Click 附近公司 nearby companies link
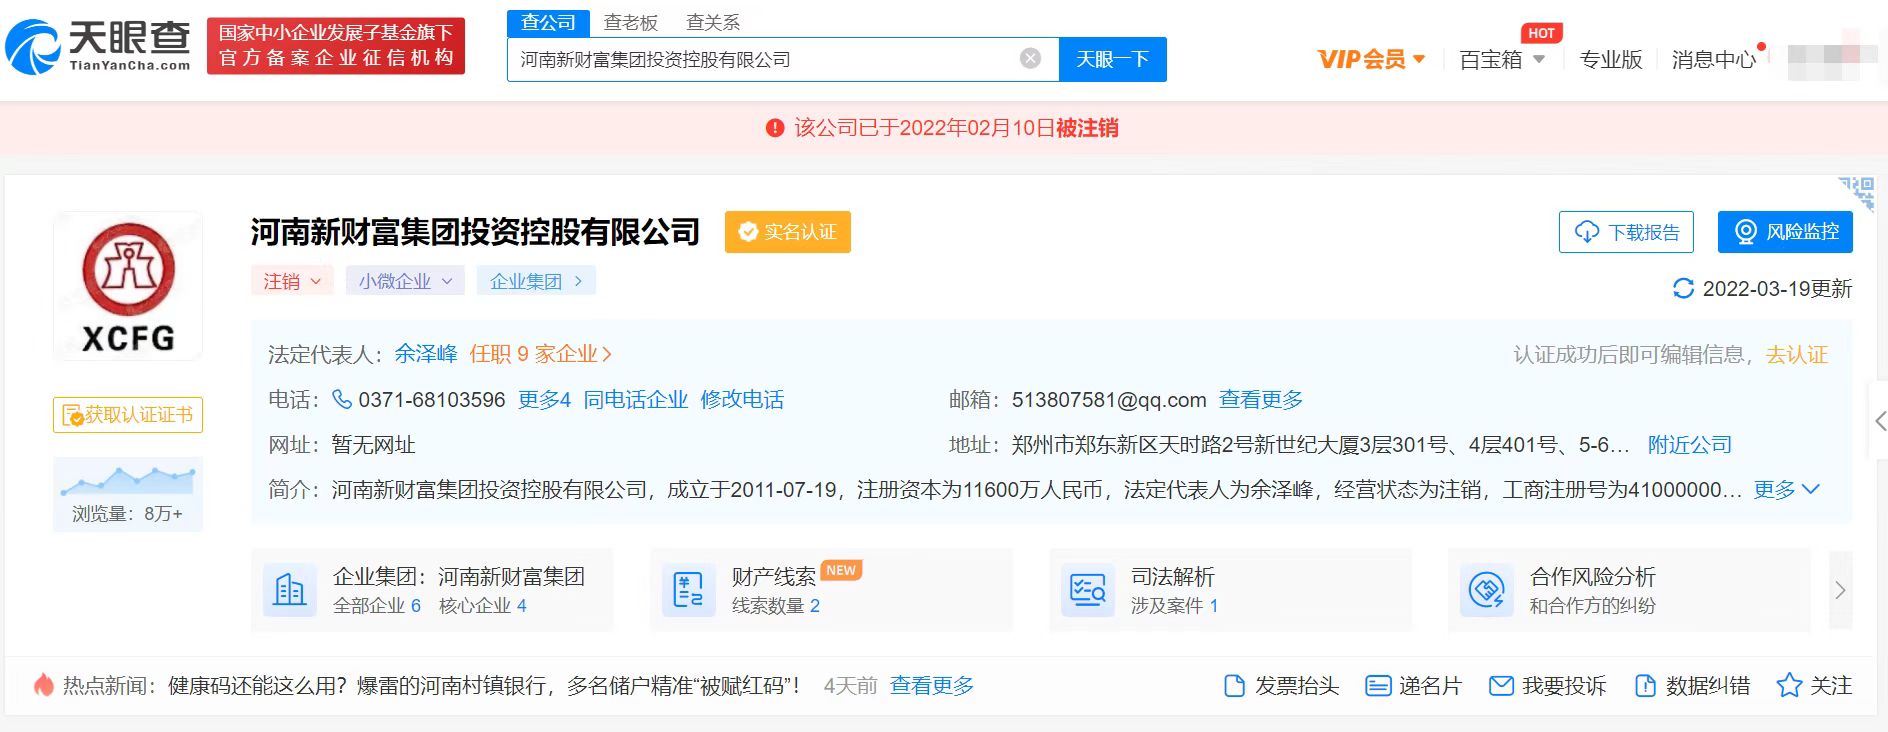The height and width of the screenshot is (732, 1888). click(1690, 445)
